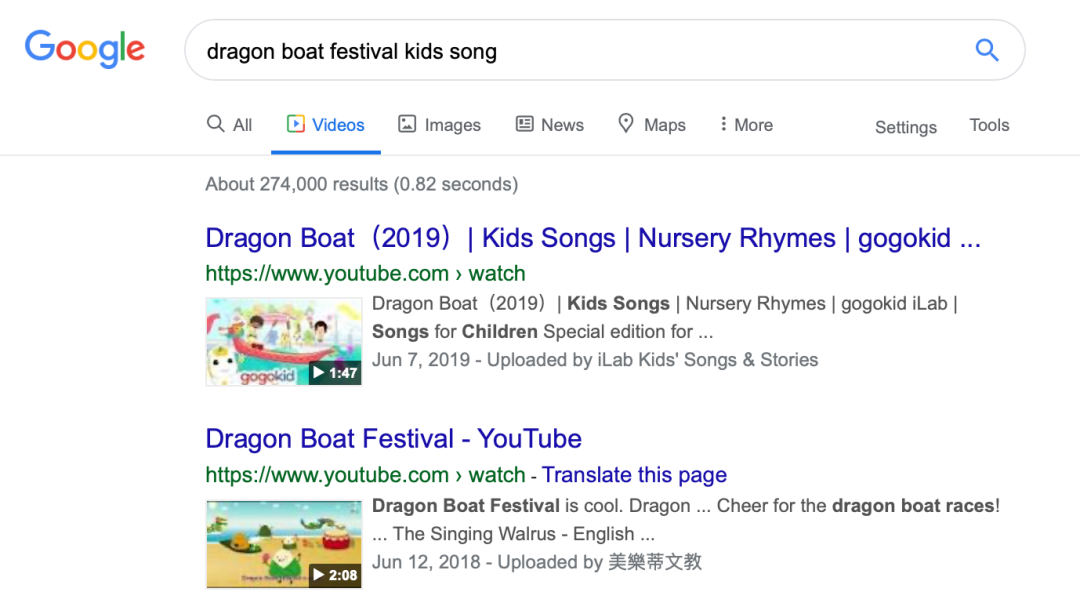Click 'Jun 7, 2019 - Uploaded by iLab' text
The height and width of the screenshot is (610, 1080).
[595, 360]
